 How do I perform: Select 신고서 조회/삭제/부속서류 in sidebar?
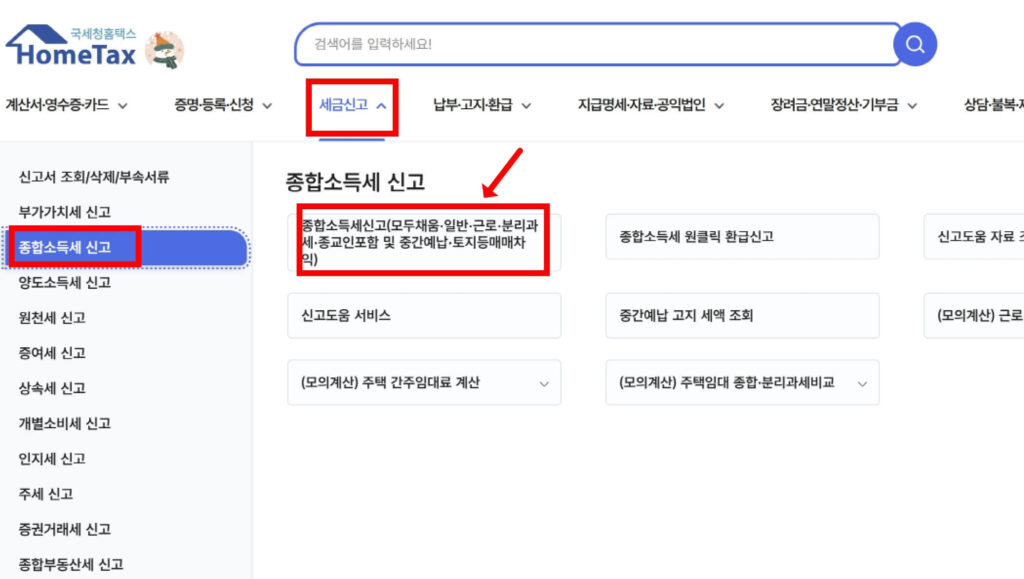94,177
